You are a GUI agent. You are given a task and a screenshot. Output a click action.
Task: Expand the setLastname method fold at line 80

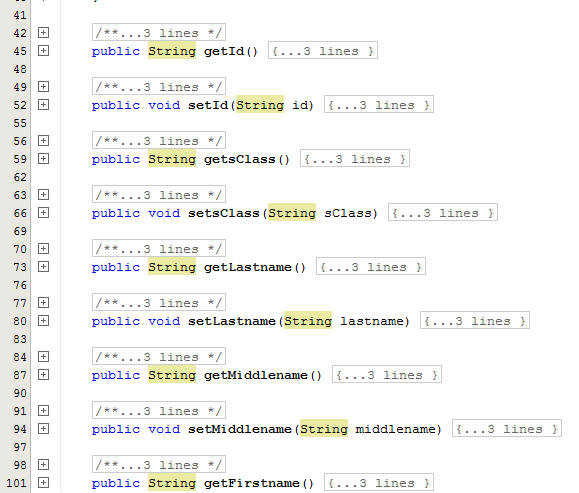(x=43, y=321)
